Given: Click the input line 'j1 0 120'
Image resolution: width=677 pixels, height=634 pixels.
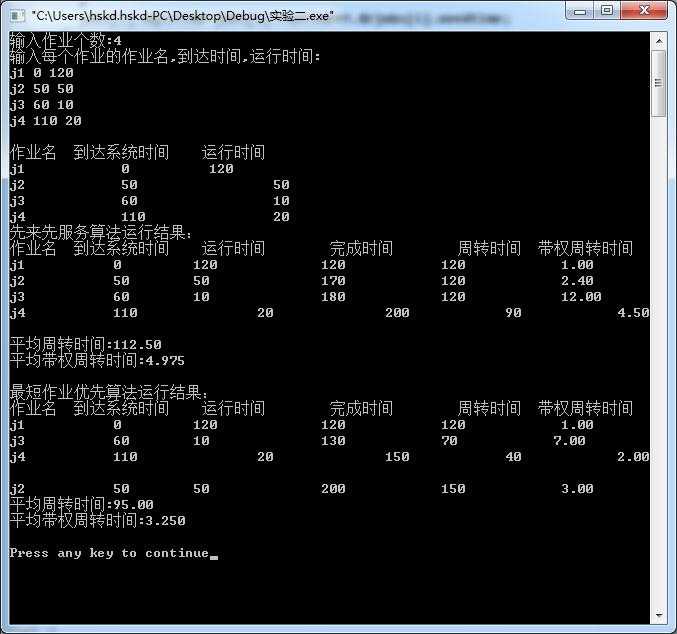Looking at the screenshot, I should (x=41, y=73).
